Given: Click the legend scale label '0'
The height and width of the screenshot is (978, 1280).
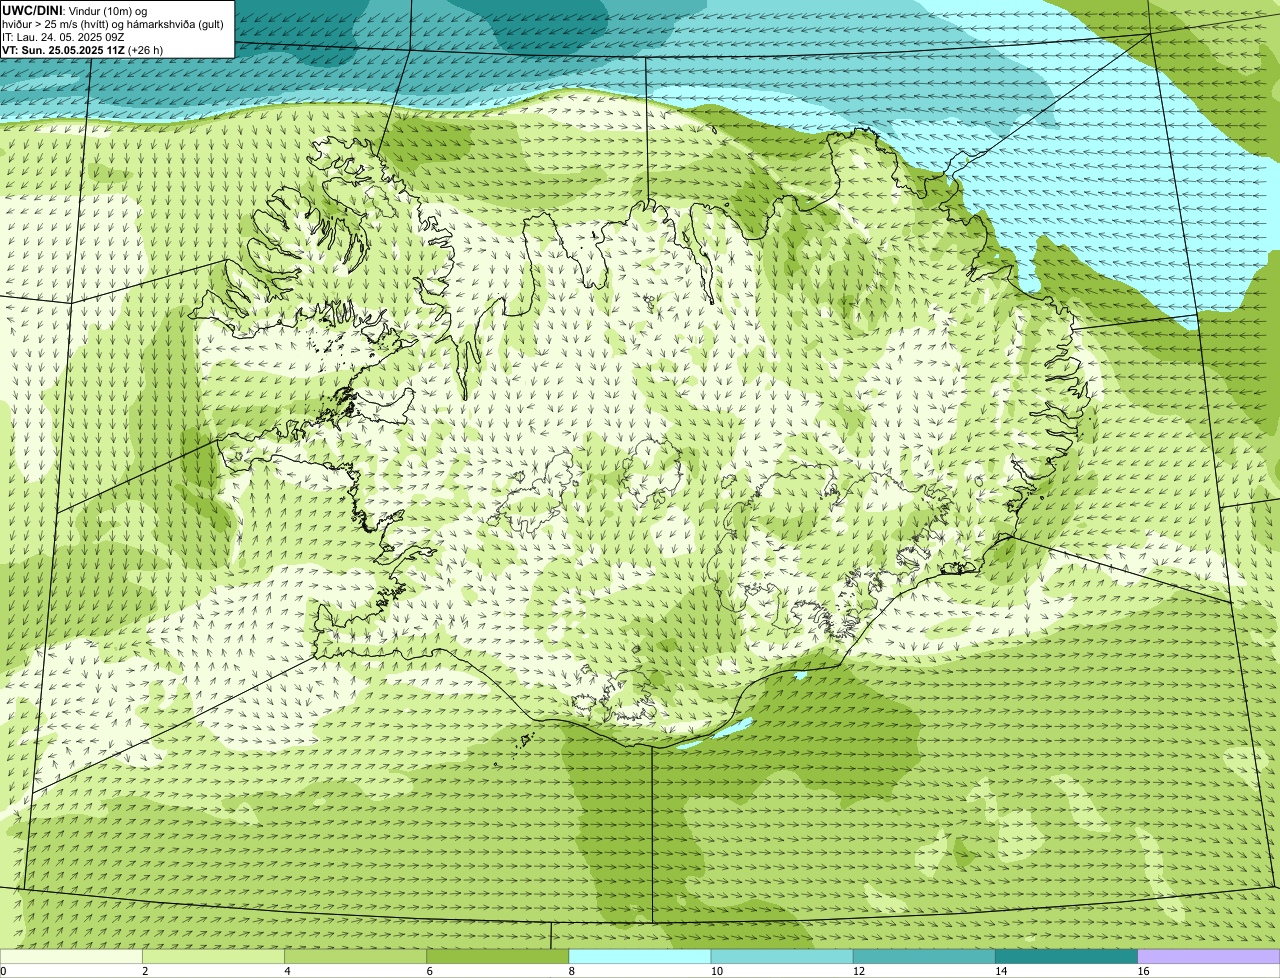Looking at the screenshot, I should (4, 971).
